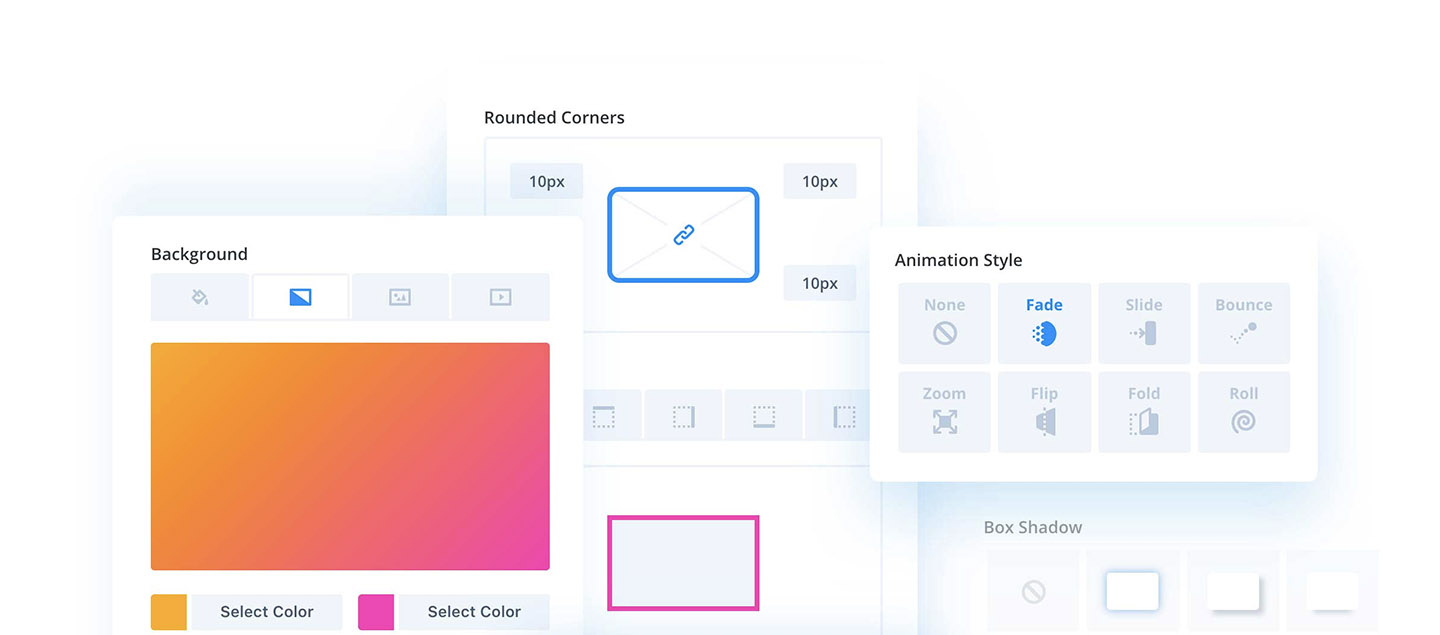Viewport: 1440px width, 635px height.
Task: Select the Fold animation option
Action: point(1144,412)
